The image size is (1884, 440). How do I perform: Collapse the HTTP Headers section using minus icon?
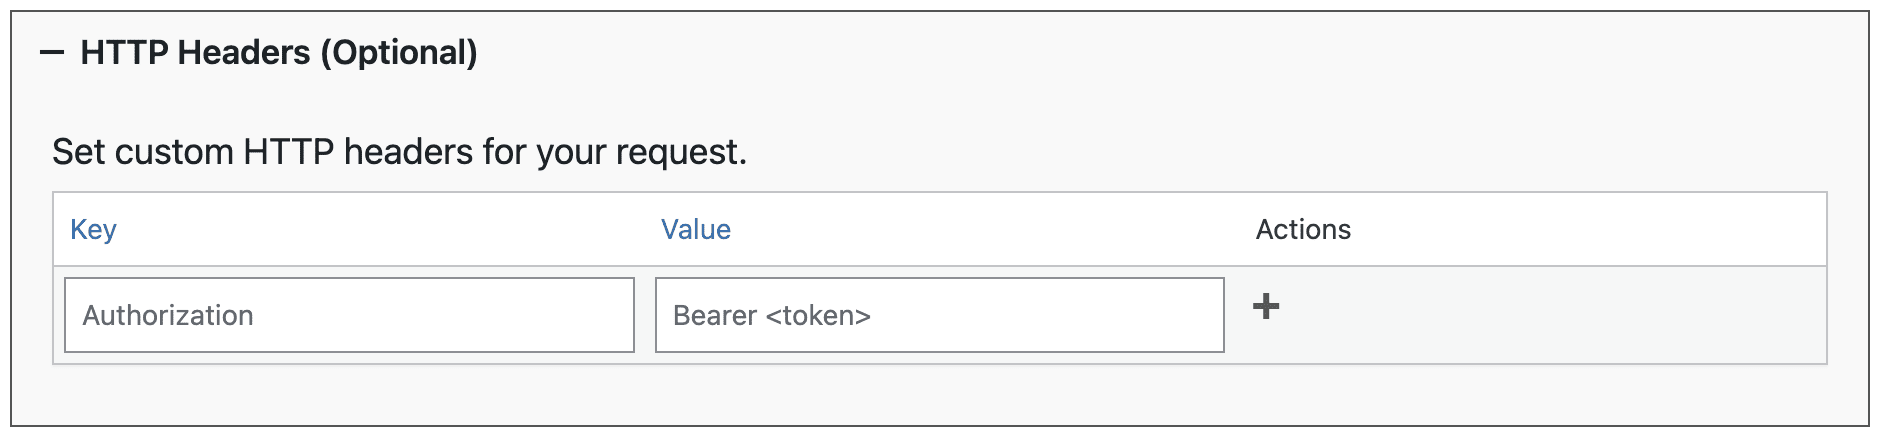tap(52, 53)
